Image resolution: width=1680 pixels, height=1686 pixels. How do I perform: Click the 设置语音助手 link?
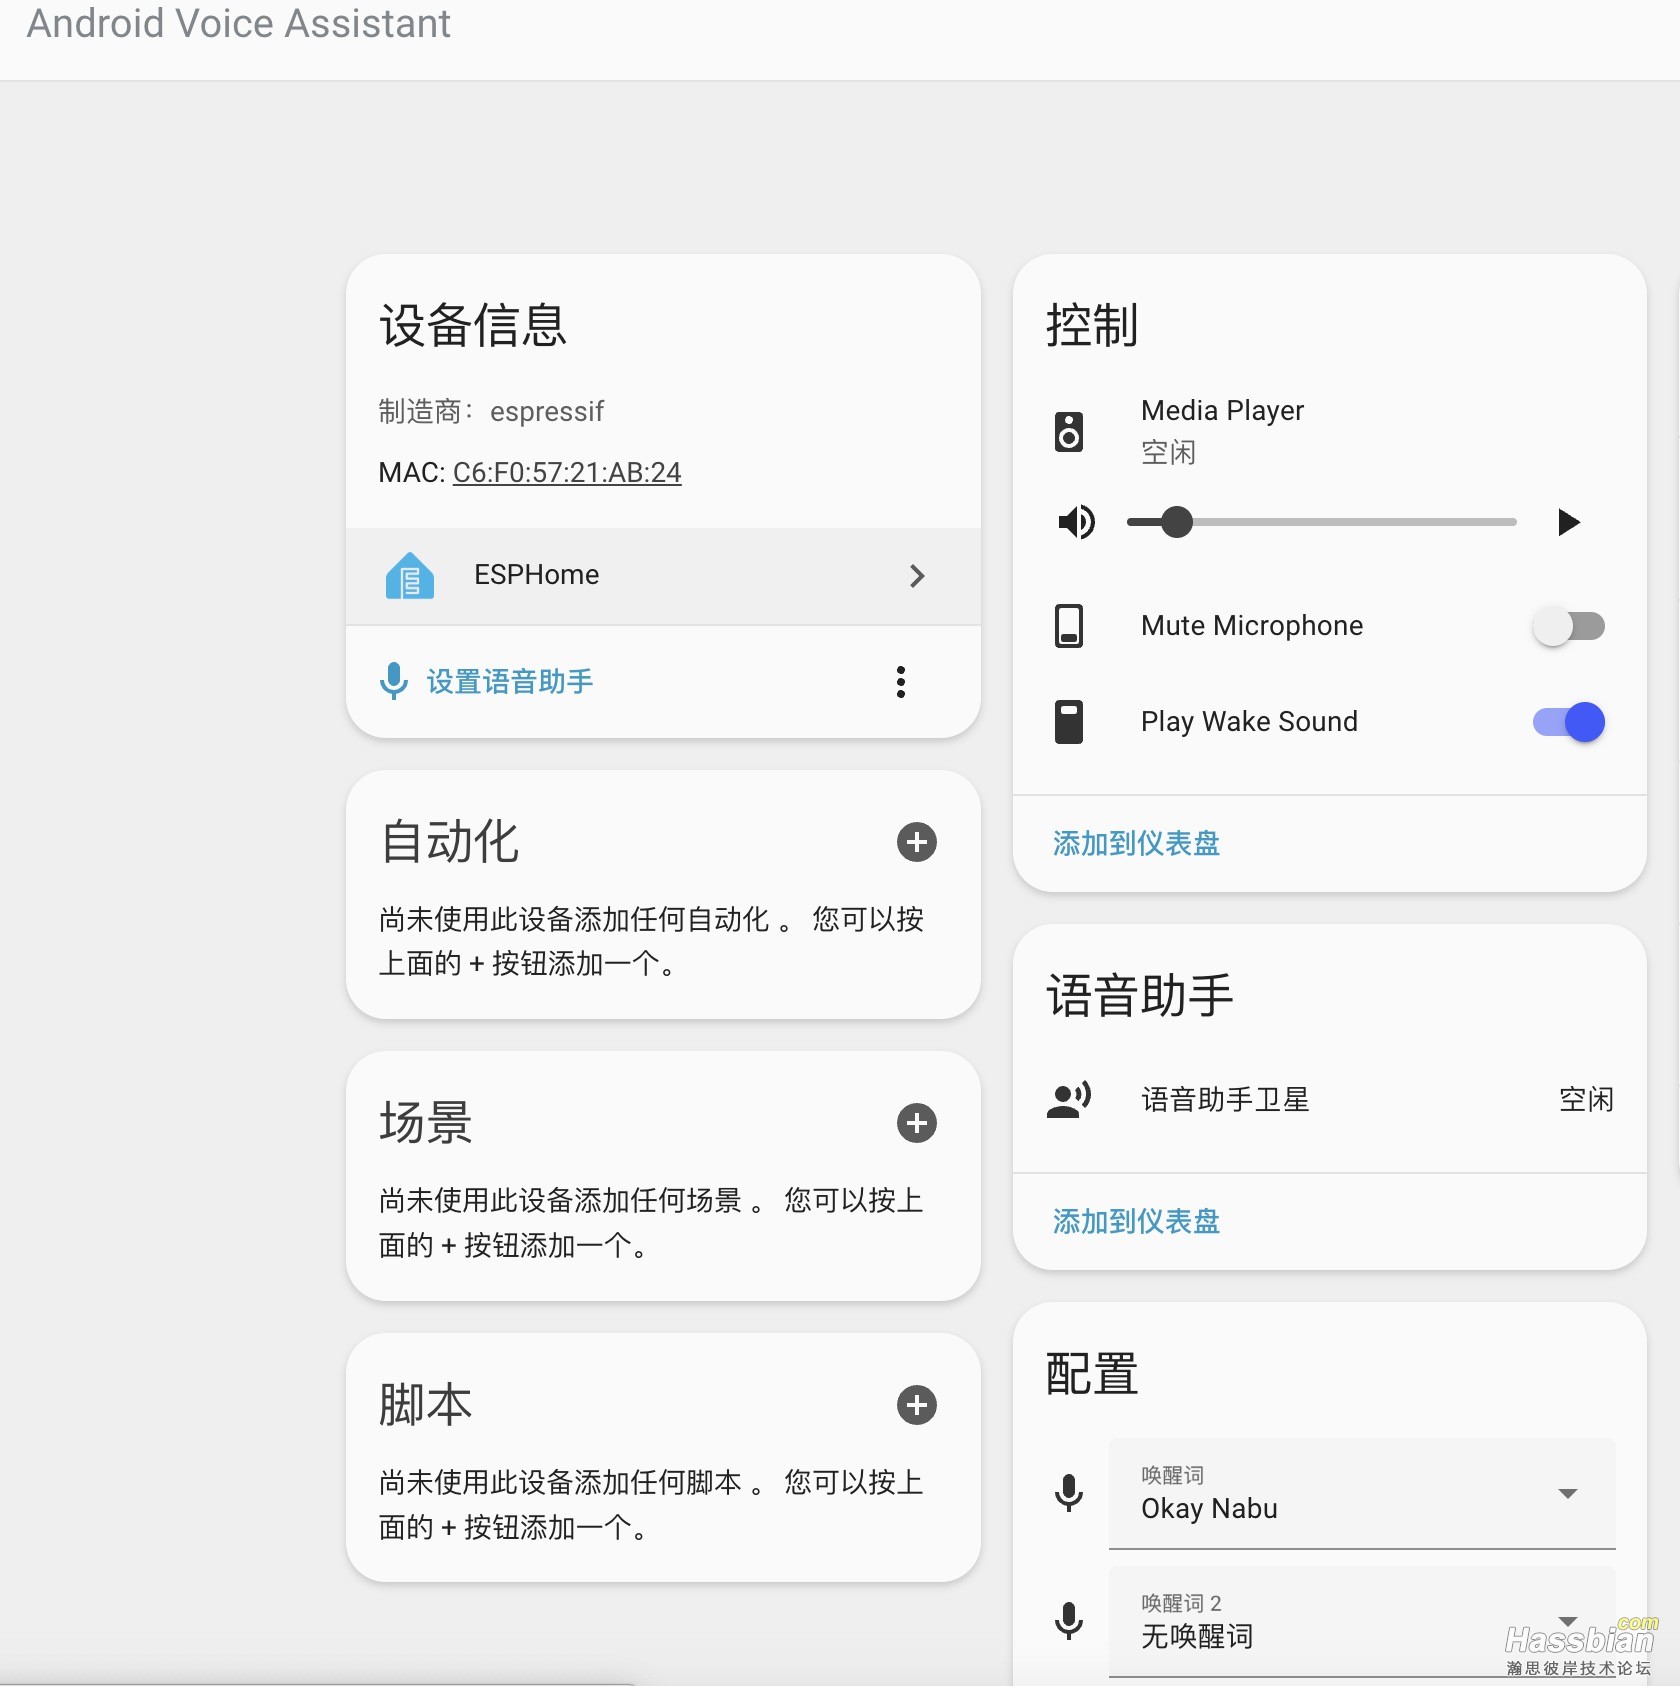pos(509,682)
